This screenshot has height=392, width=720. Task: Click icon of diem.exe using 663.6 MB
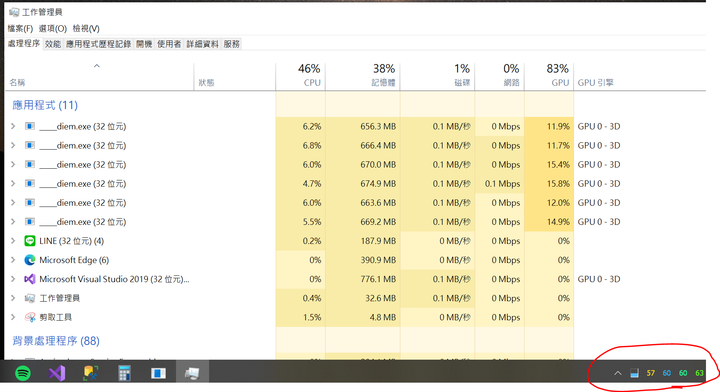30,202
